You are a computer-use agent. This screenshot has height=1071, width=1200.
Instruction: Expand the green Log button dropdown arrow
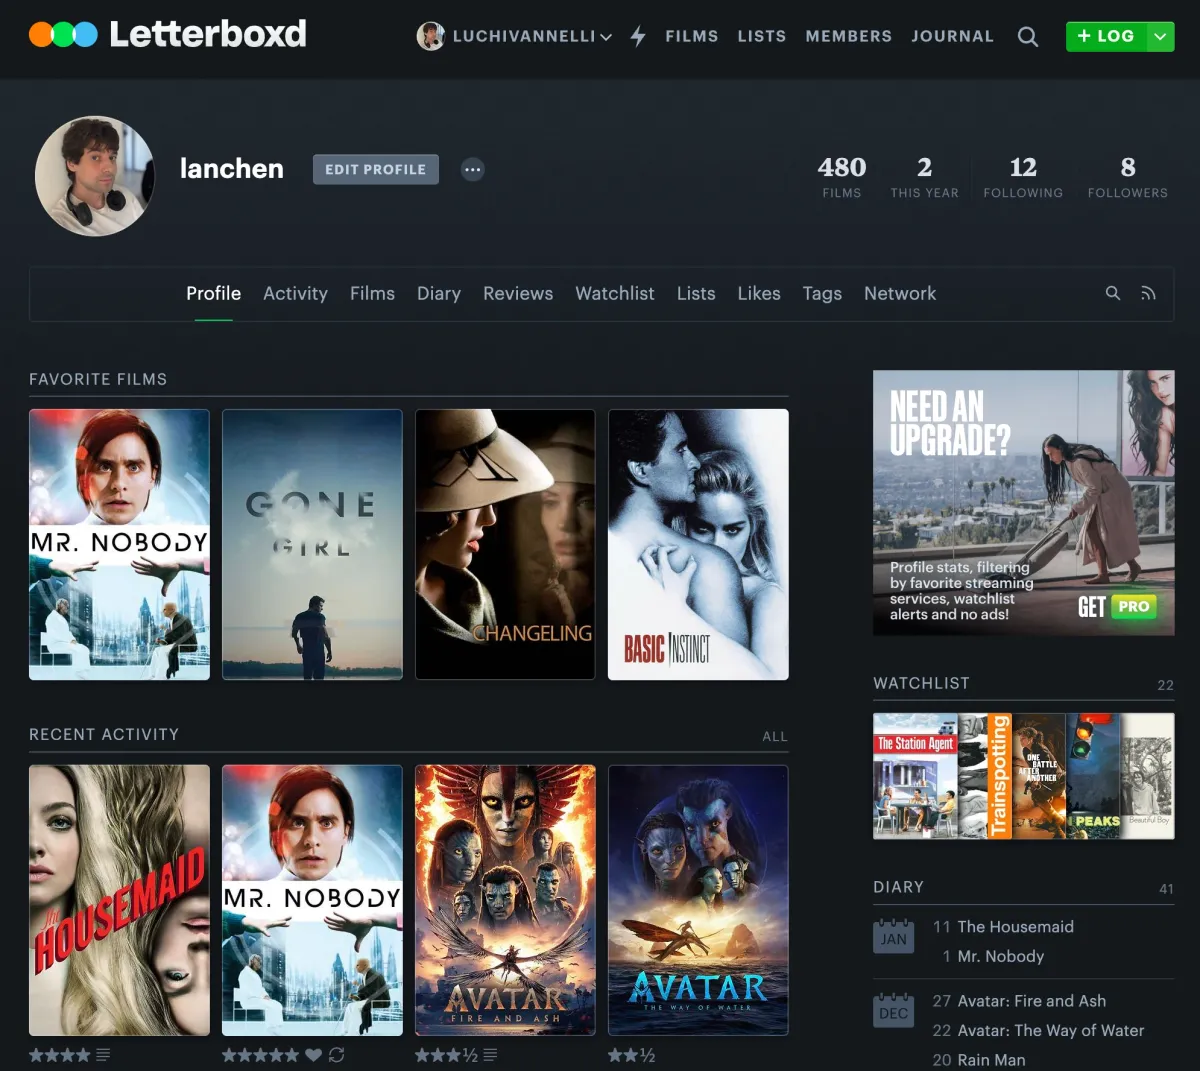click(1160, 37)
